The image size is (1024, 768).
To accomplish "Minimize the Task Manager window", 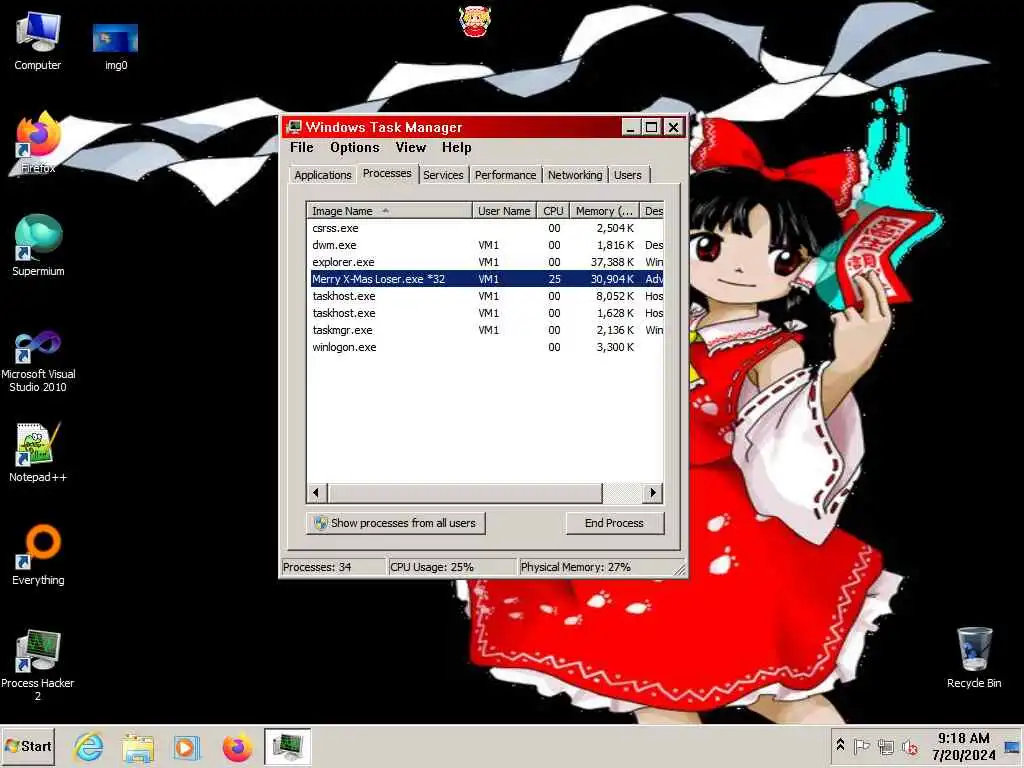I will click(x=630, y=127).
